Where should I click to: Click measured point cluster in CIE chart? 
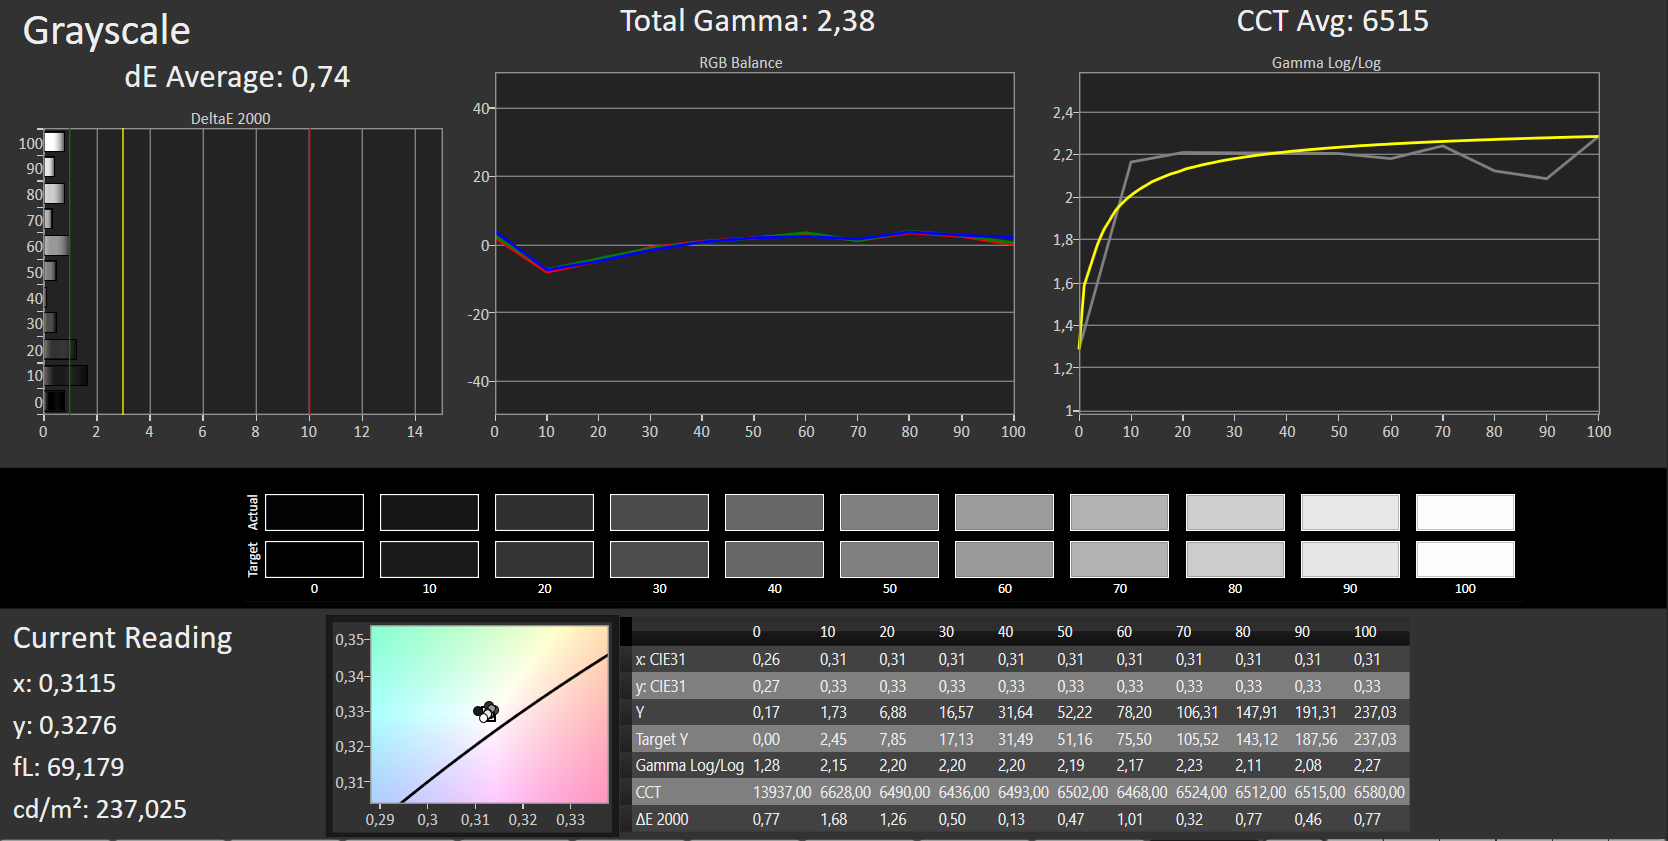click(486, 712)
